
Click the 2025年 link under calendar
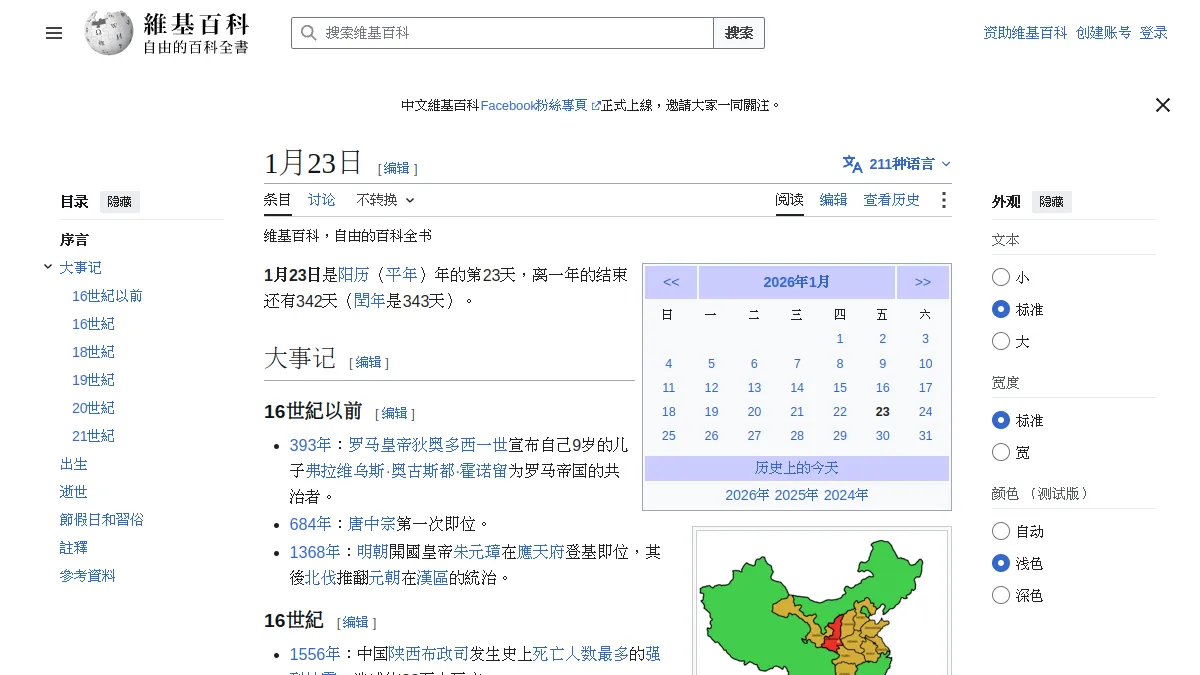click(x=797, y=495)
